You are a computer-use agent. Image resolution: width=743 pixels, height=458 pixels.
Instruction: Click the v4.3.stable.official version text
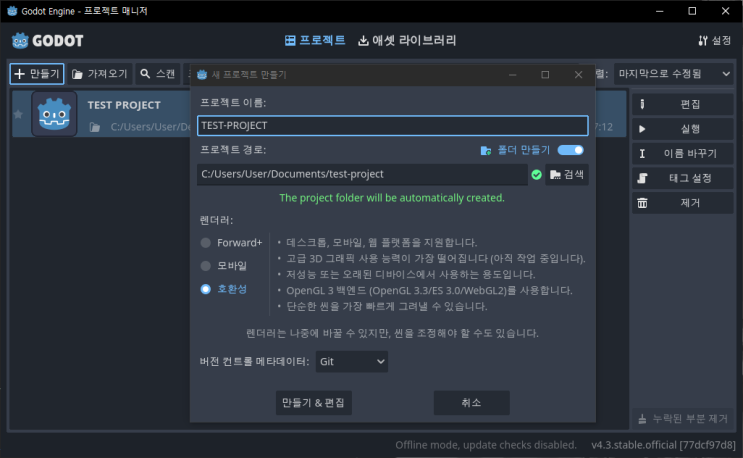(663, 445)
